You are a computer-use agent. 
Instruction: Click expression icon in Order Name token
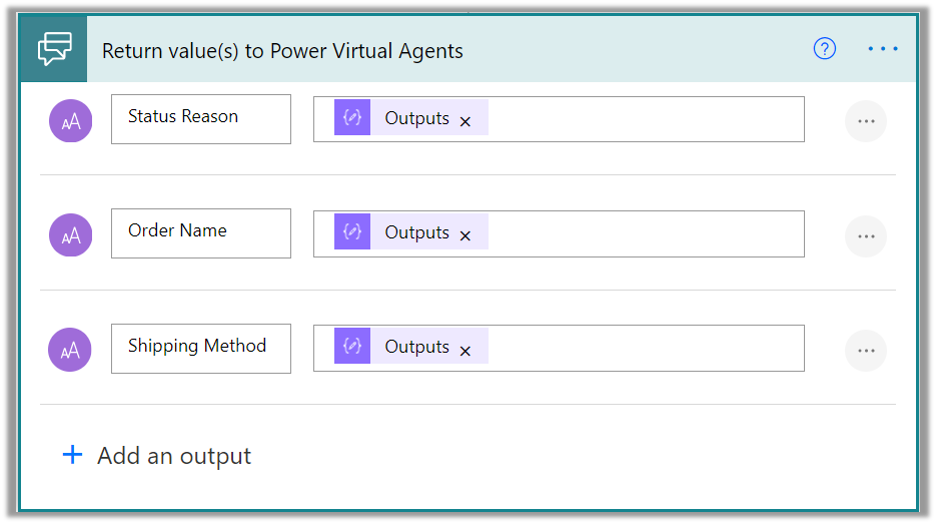(352, 232)
